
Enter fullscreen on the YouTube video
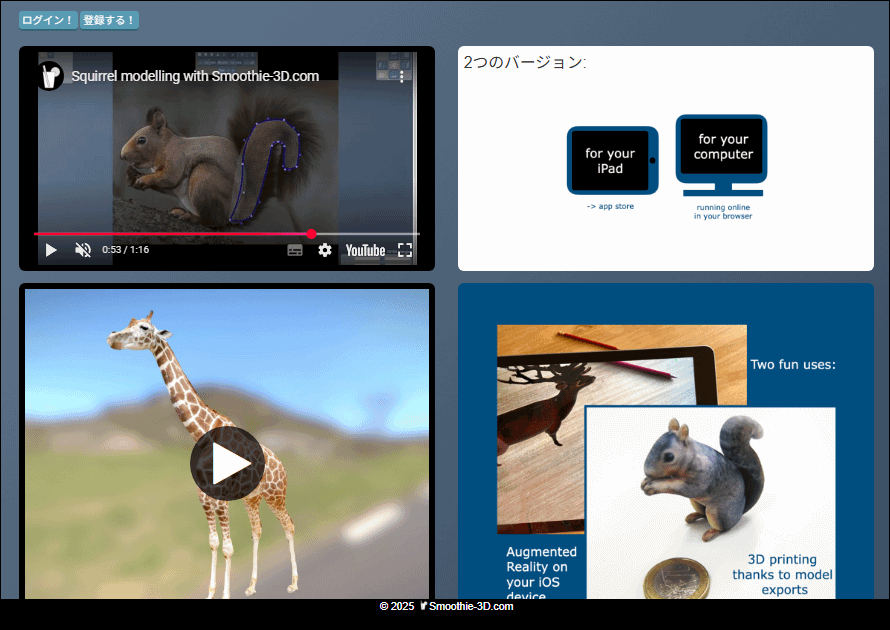pyautogui.click(x=405, y=250)
